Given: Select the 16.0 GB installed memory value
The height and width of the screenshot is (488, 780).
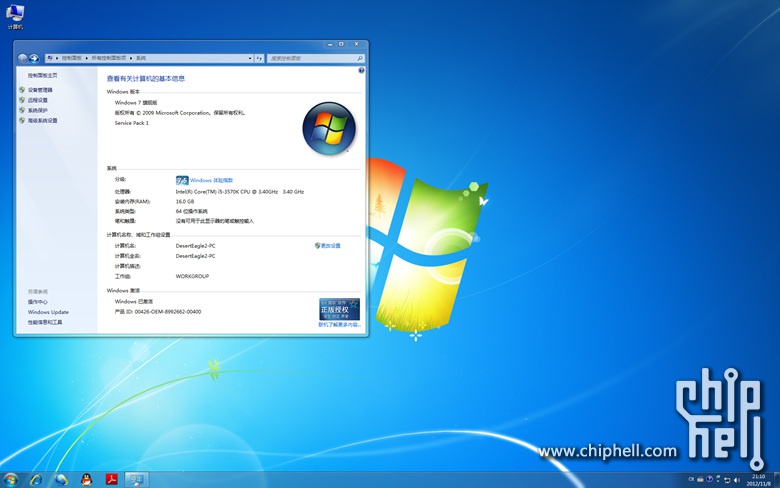Looking at the screenshot, I should click(x=185, y=201).
